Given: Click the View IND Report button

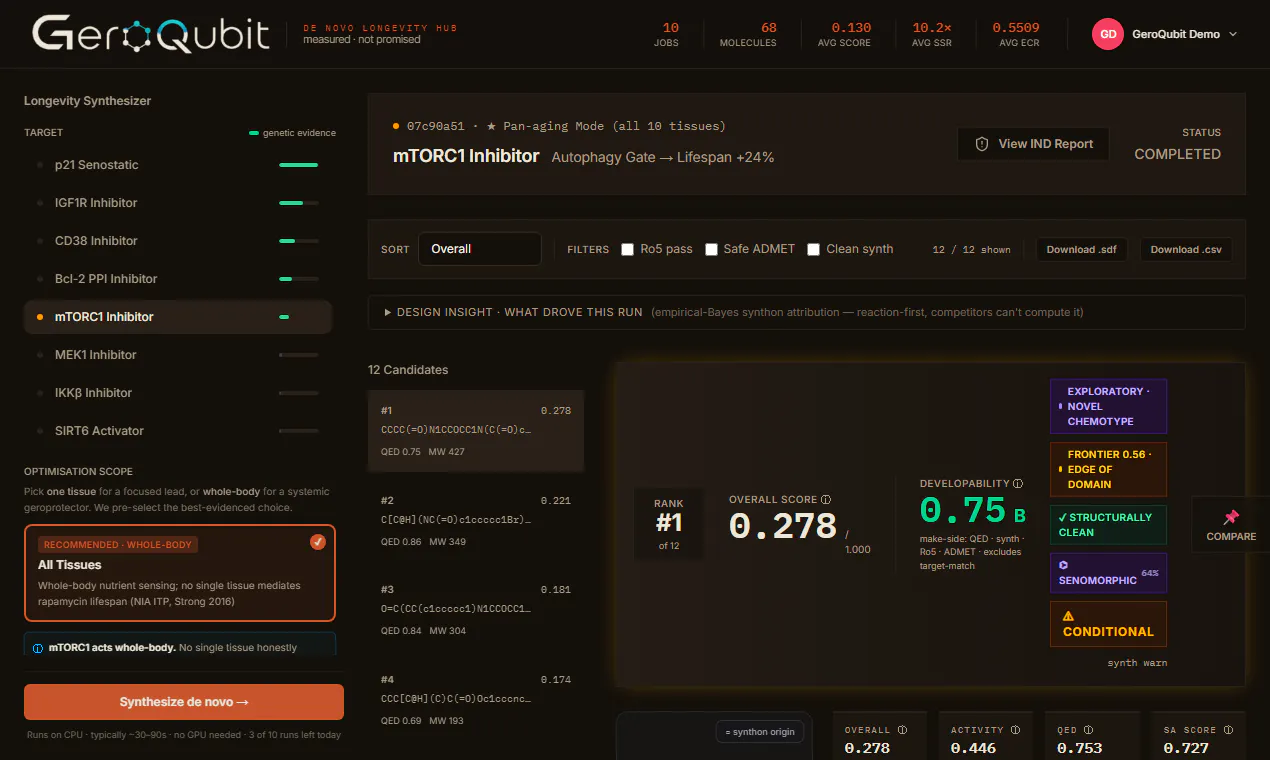Looking at the screenshot, I should click(1033, 144).
